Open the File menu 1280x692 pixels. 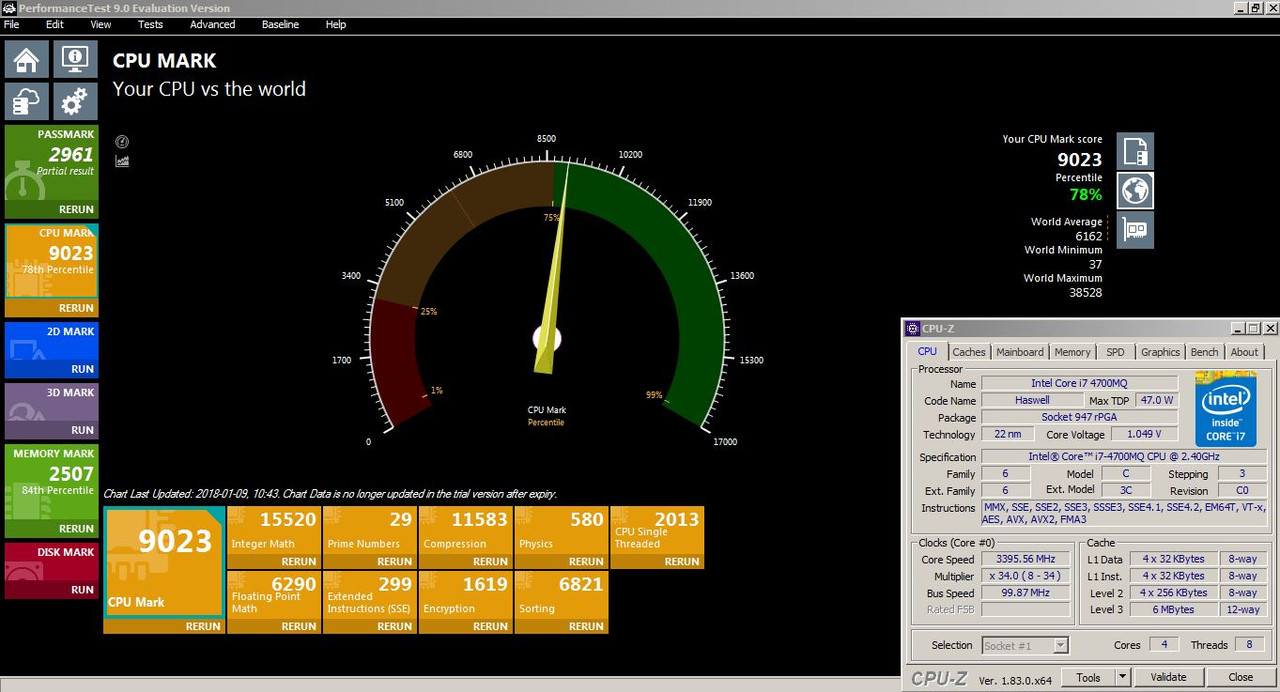pos(12,24)
